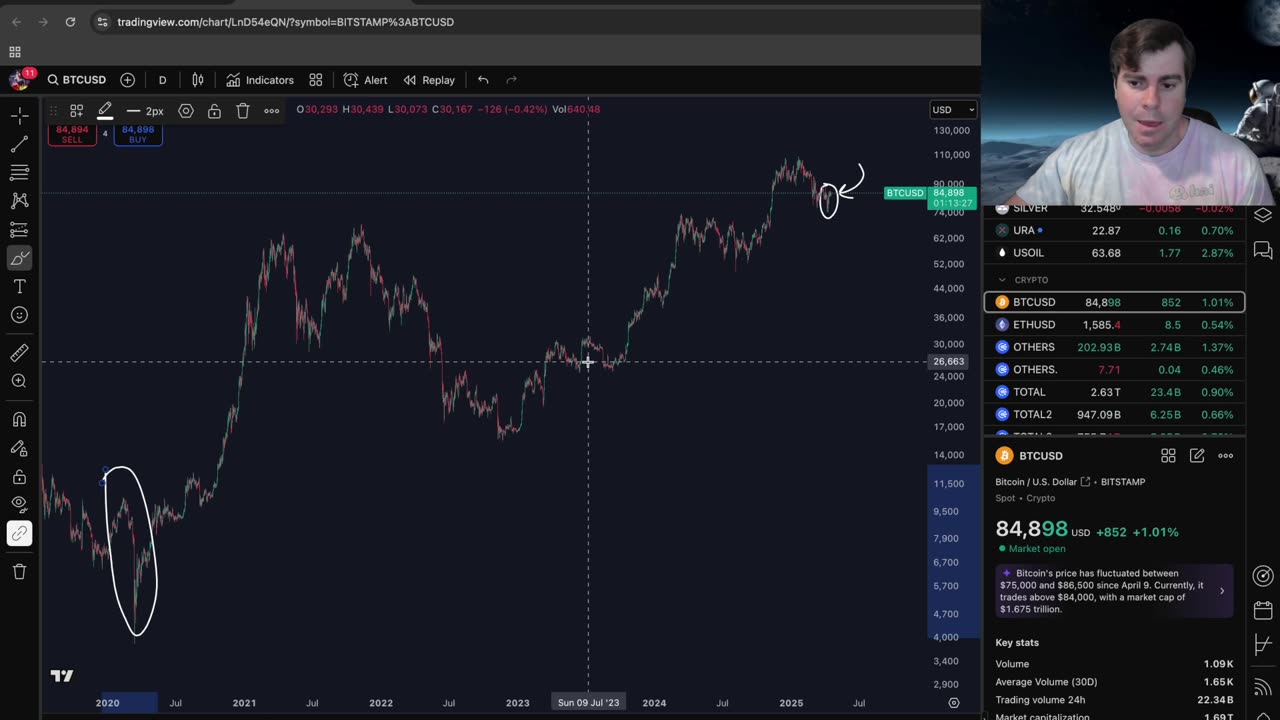Click the red SELL button
The height and width of the screenshot is (720, 1280).
pos(72,134)
